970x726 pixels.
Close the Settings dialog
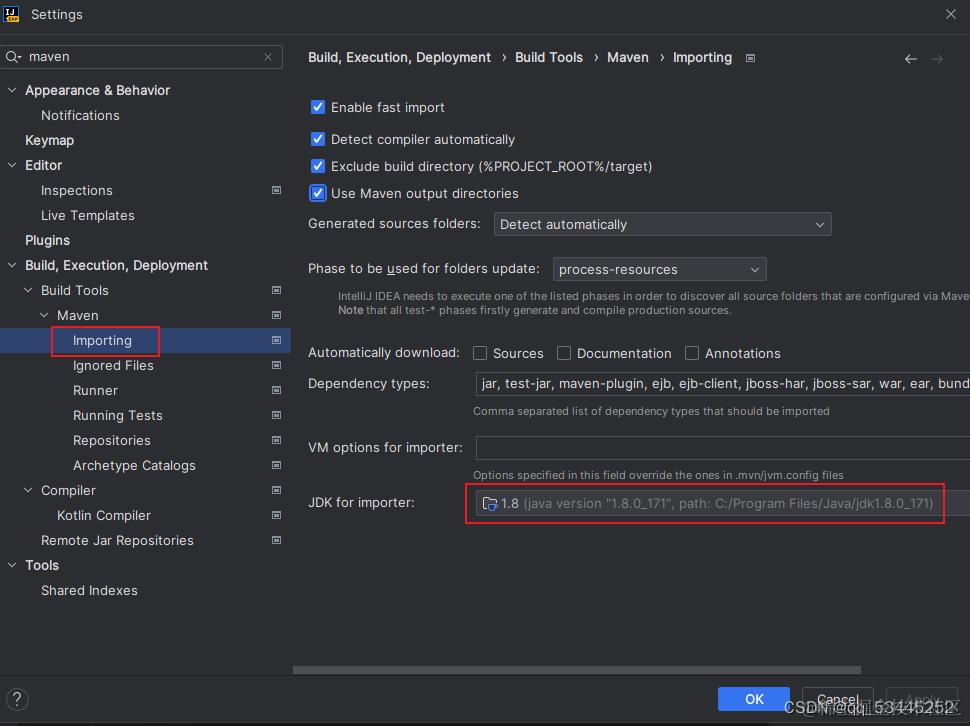pyautogui.click(x=951, y=14)
